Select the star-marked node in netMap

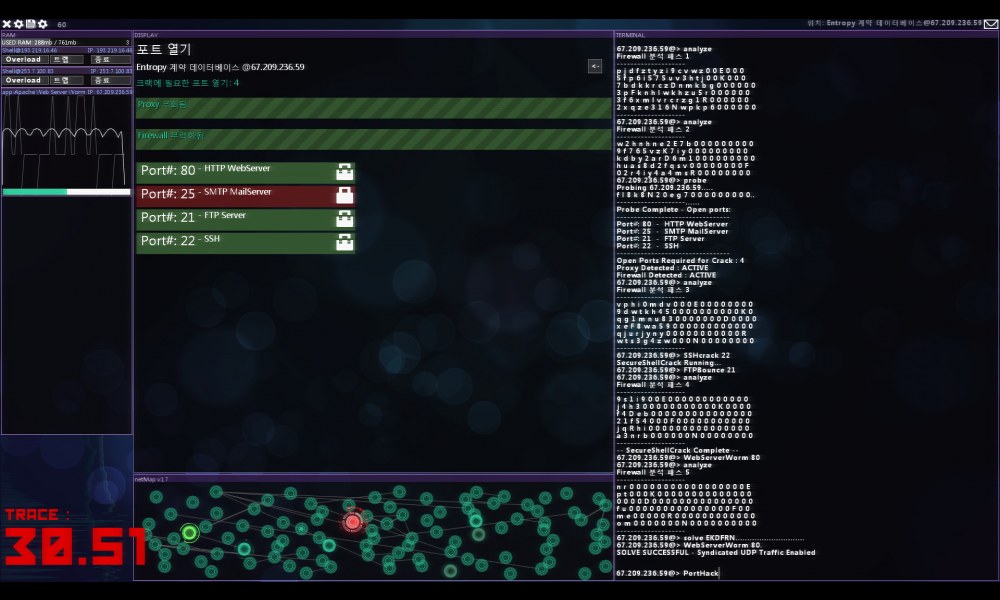pos(301,529)
